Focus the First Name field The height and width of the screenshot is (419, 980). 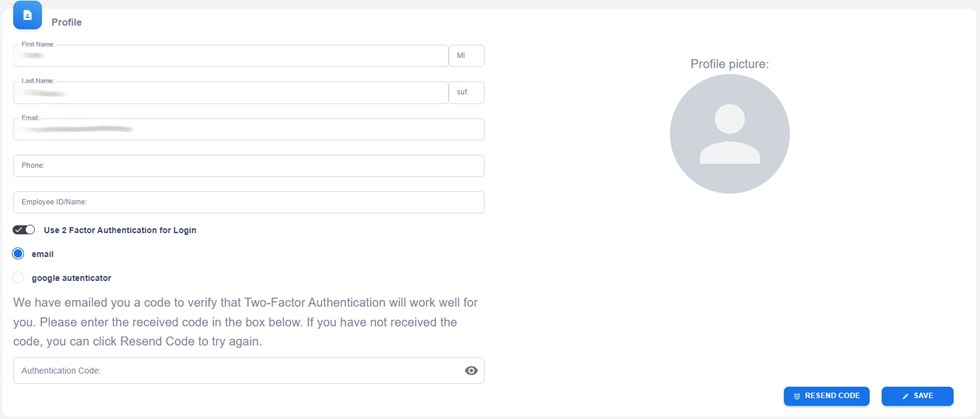(x=230, y=56)
